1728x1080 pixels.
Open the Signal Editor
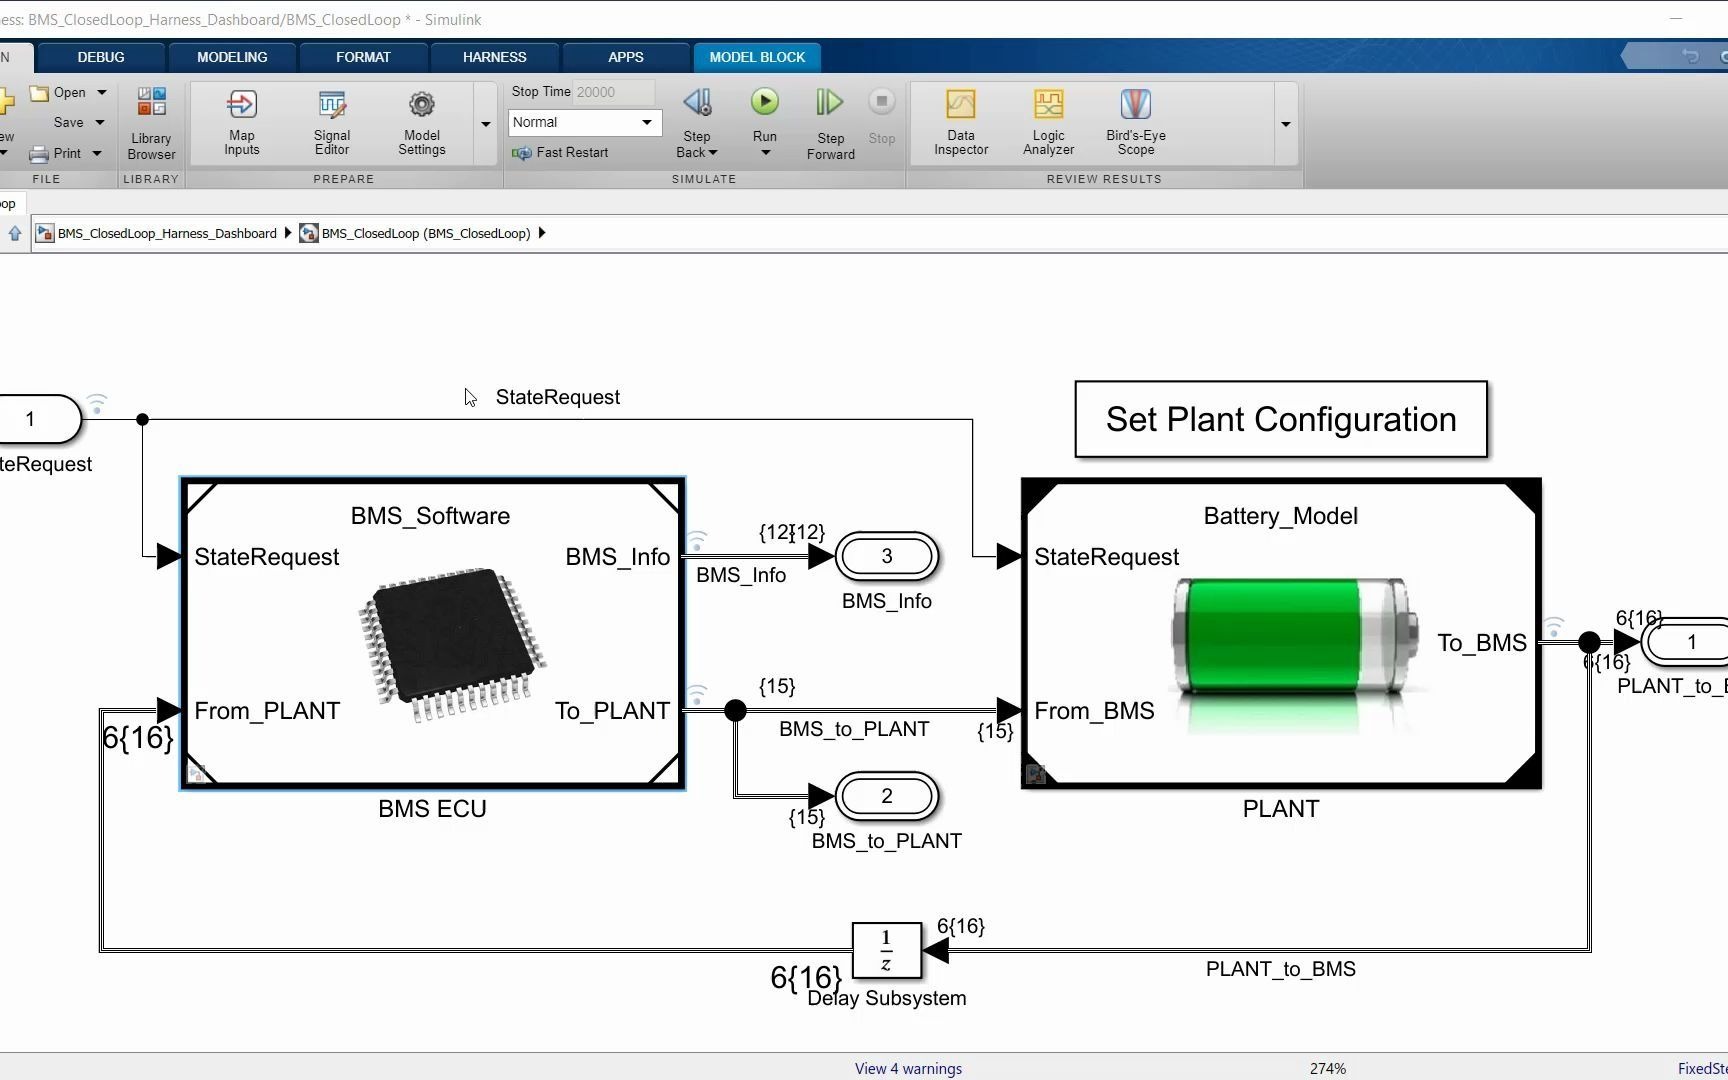331,120
